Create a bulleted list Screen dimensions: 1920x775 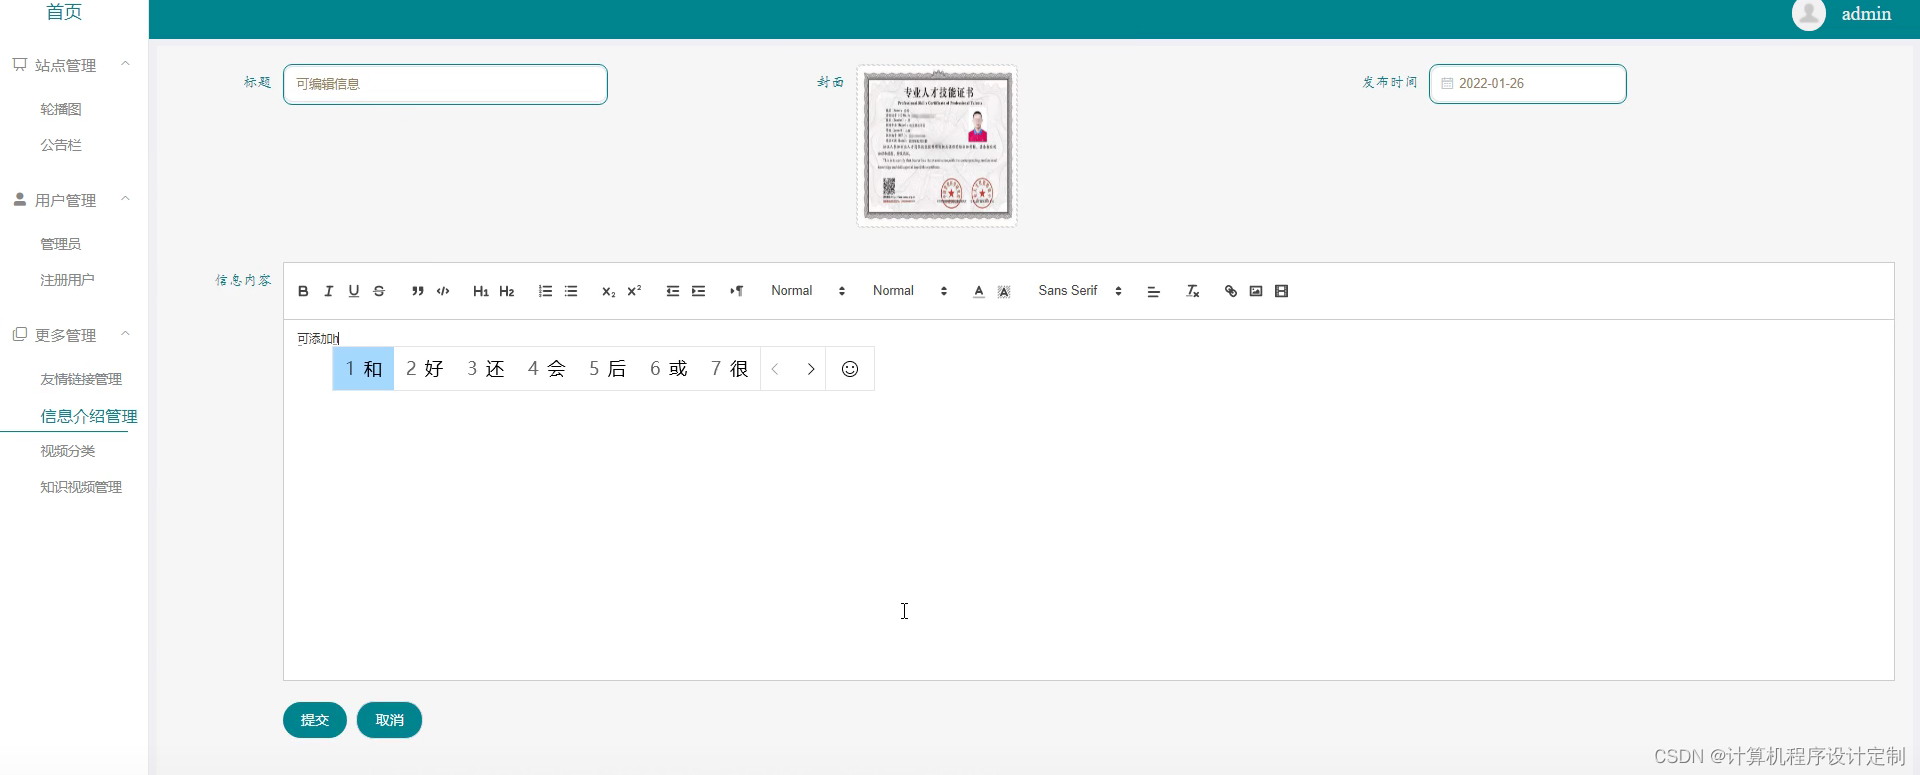[571, 291]
